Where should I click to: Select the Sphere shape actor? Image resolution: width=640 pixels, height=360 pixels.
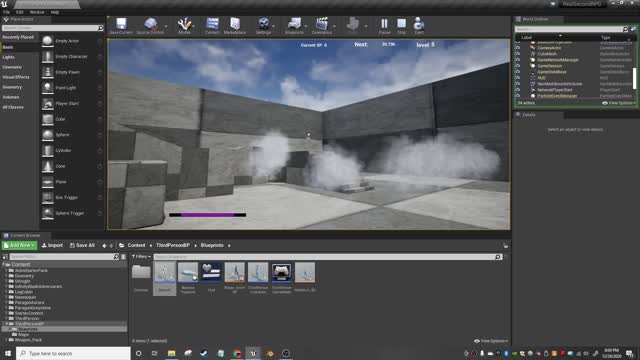72,135
